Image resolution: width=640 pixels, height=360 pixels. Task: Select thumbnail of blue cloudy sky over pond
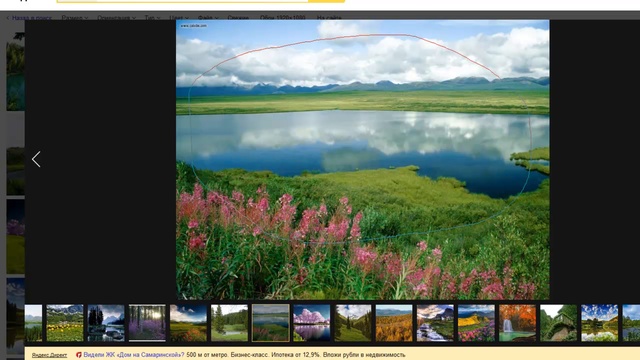(600, 323)
